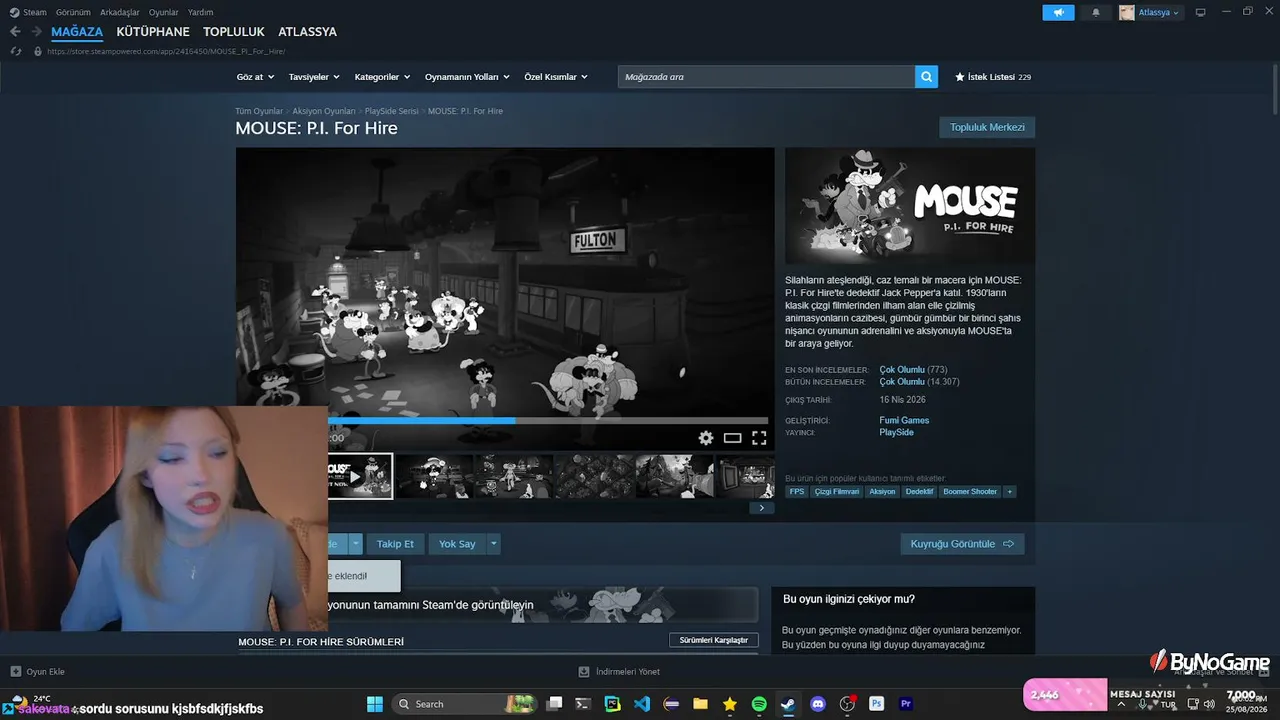Switch to the TOPLULUK tab
Image resolution: width=1280 pixels, height=720 pixels.
[234, 32]
